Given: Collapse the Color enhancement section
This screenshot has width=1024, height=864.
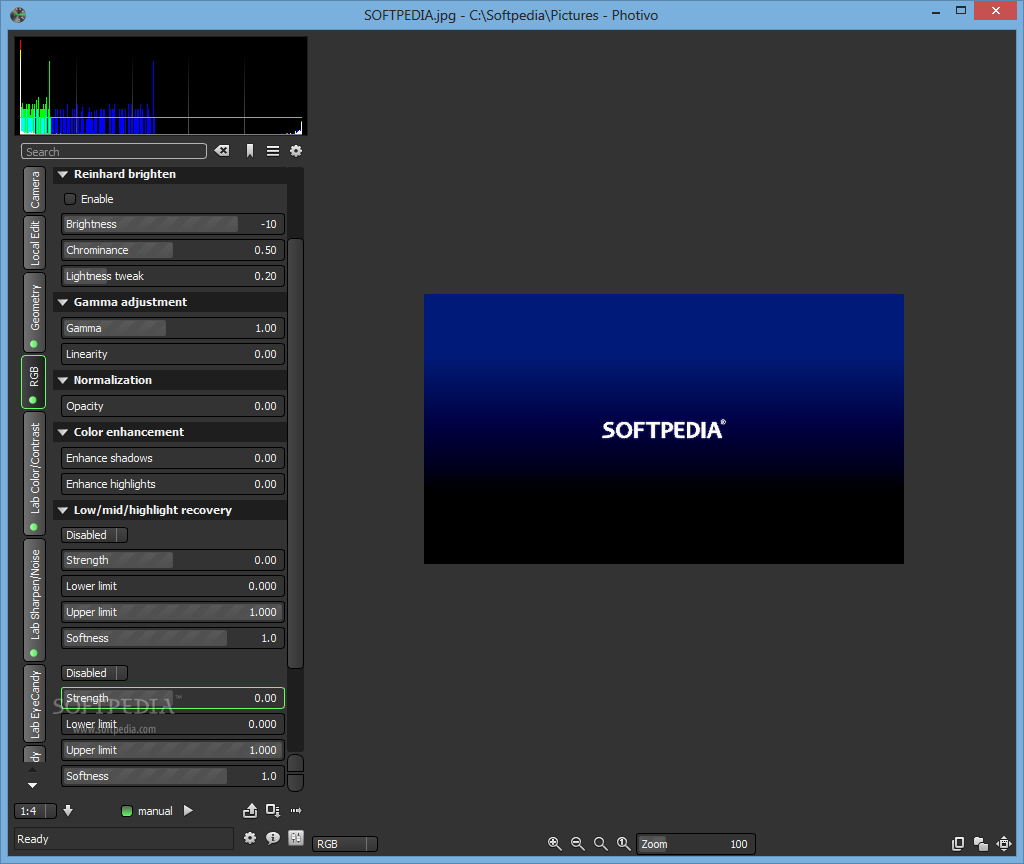Looking at the screenshot, I should pyautogui.click(x=63, y=432).
